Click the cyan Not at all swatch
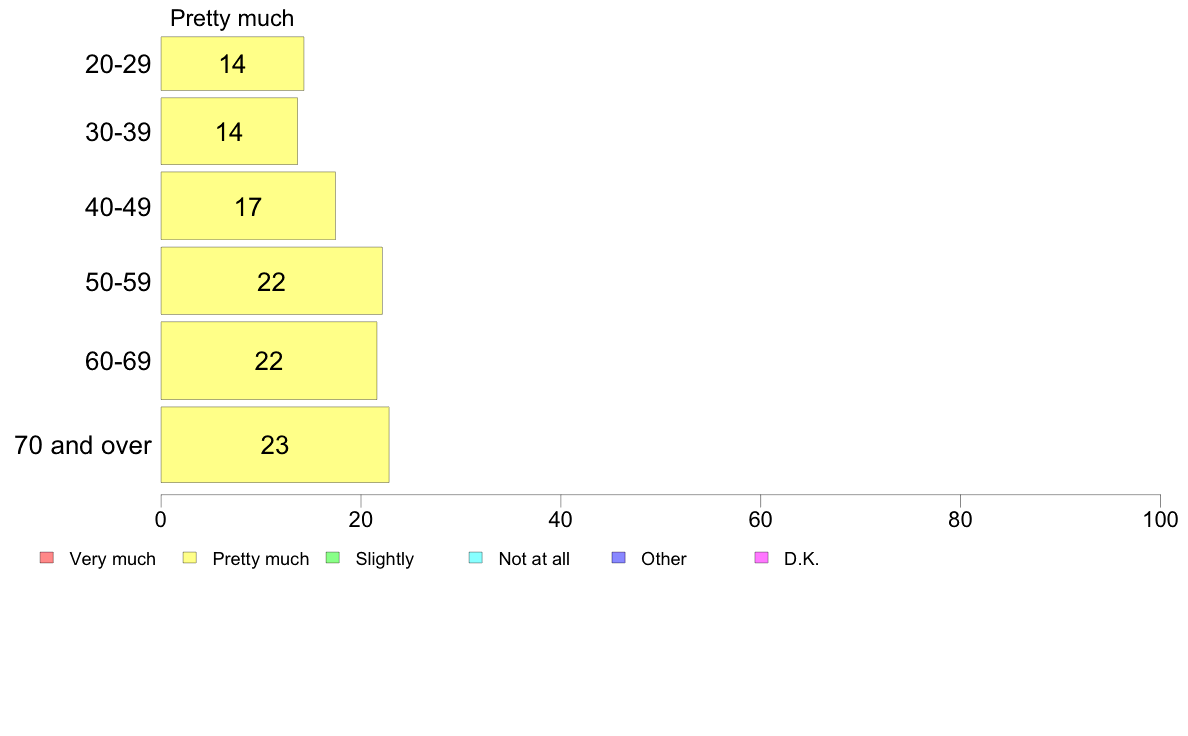Screen dimensions: 1188x736 tap(476, 558)
